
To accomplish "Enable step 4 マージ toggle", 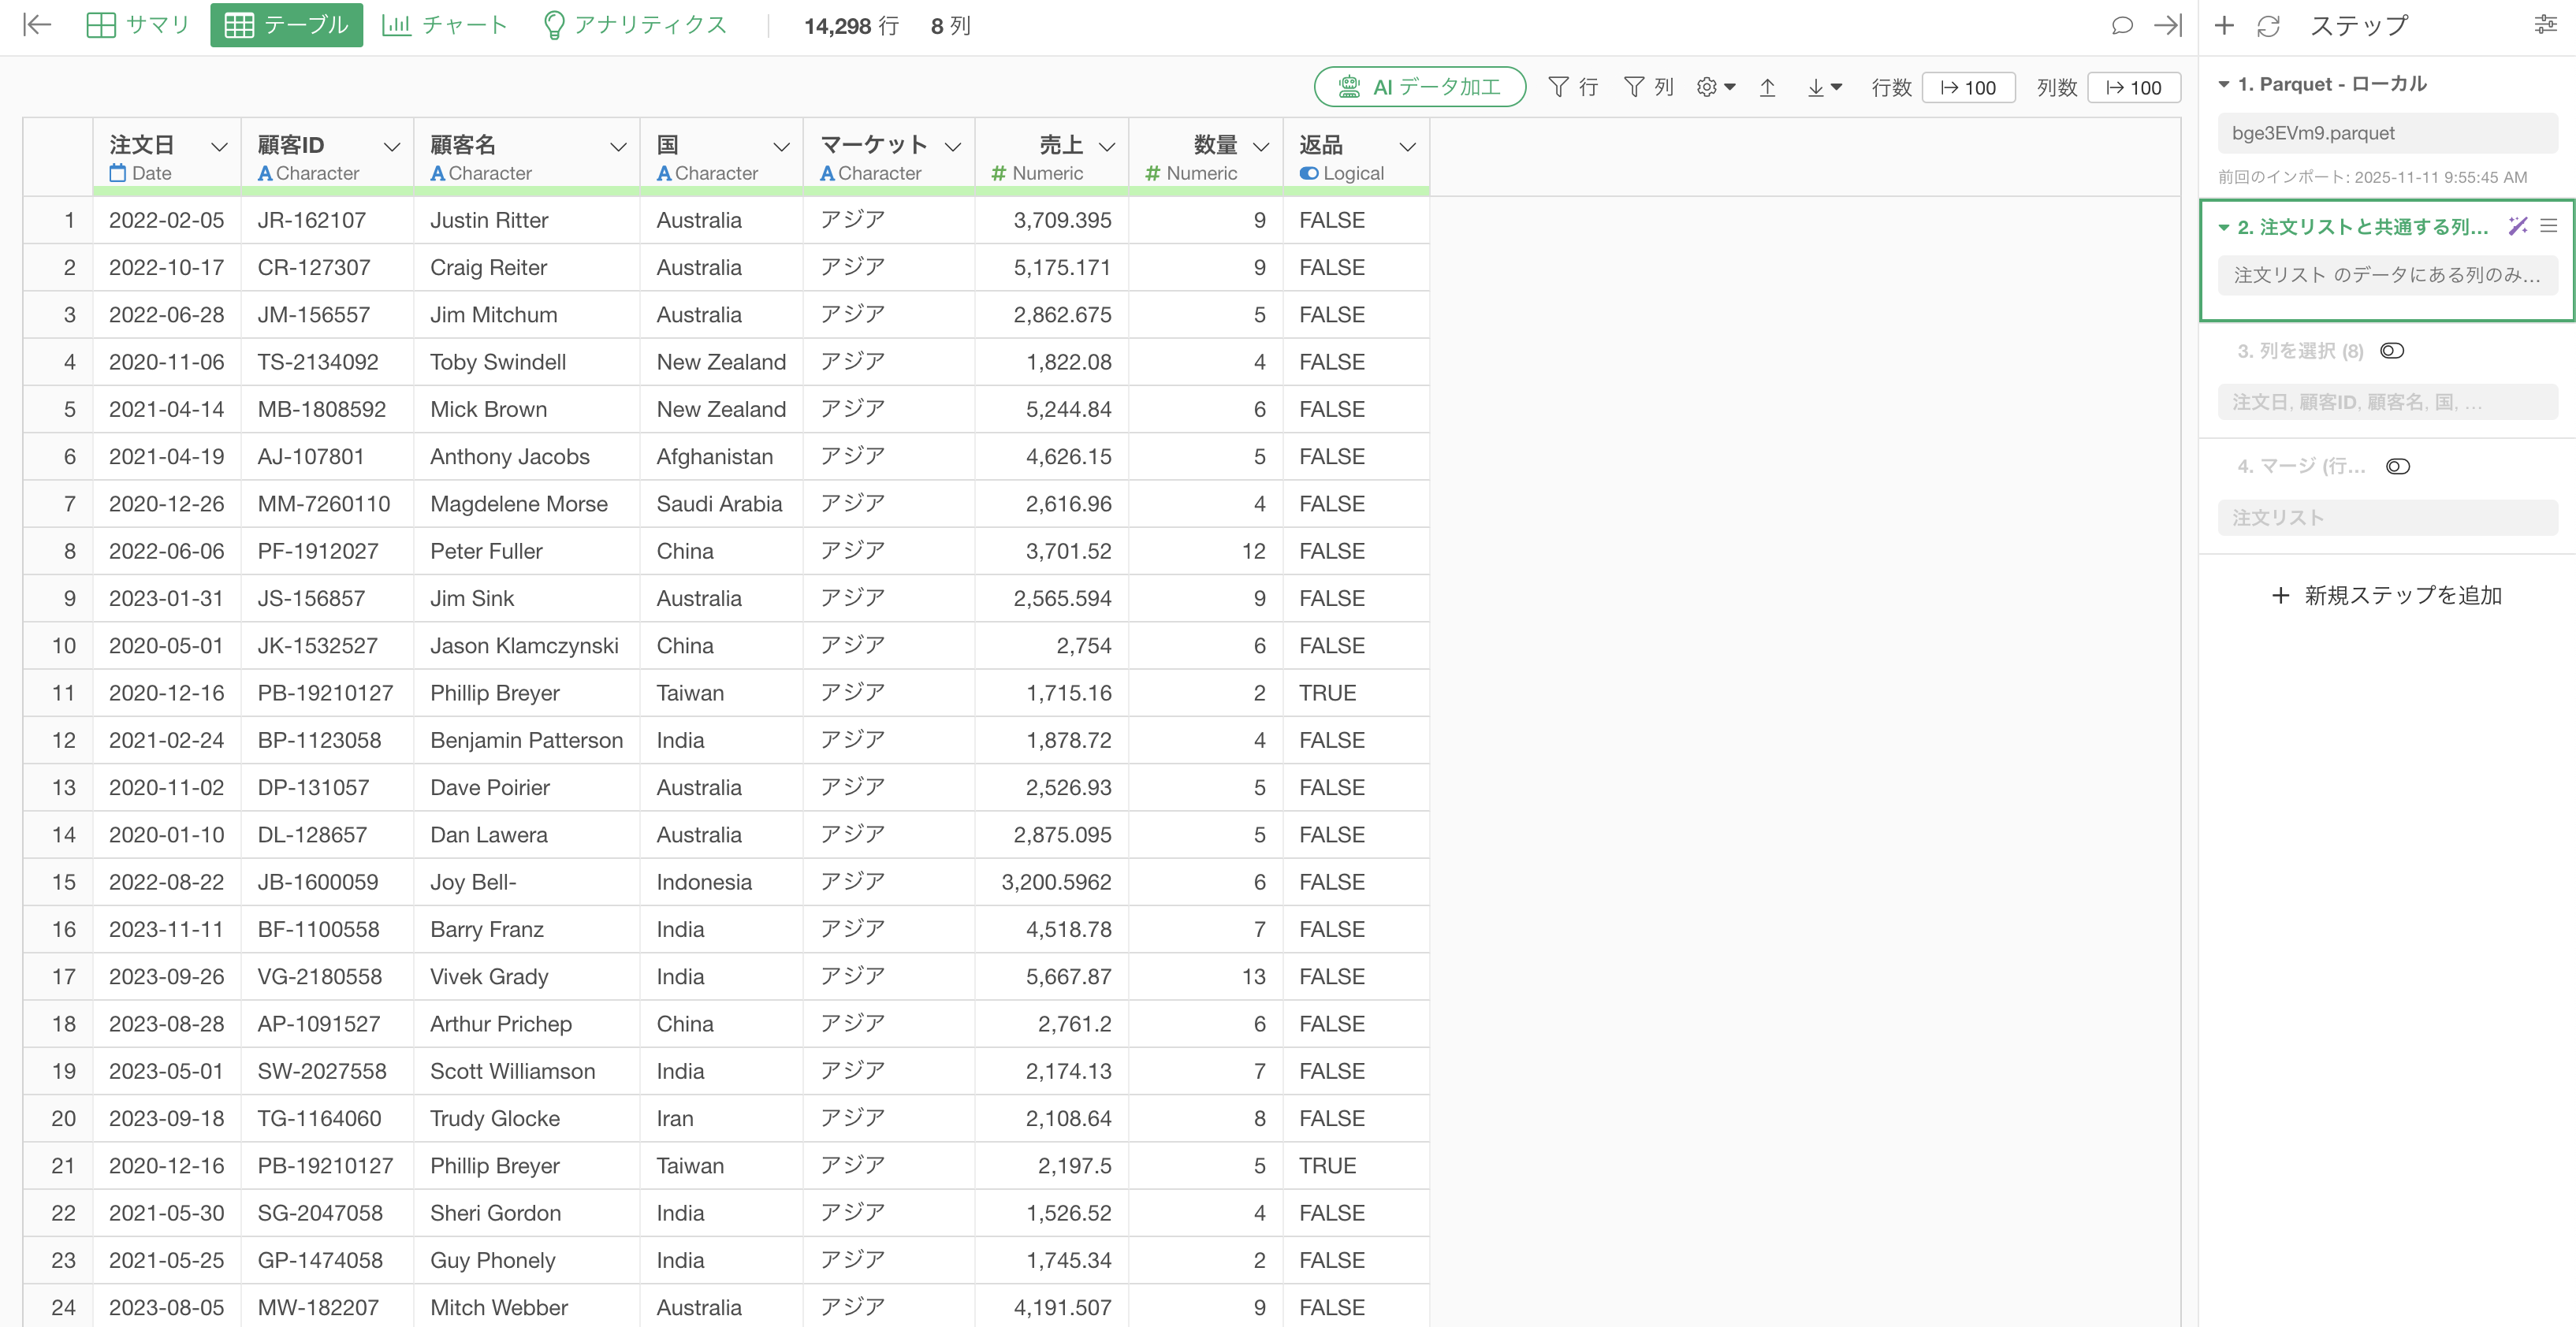I will 2398,467.
